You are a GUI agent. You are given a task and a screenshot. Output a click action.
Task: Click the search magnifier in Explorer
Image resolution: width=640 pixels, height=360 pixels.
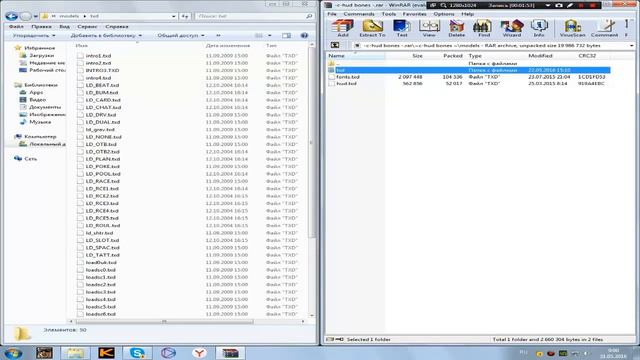coord(309,16)
